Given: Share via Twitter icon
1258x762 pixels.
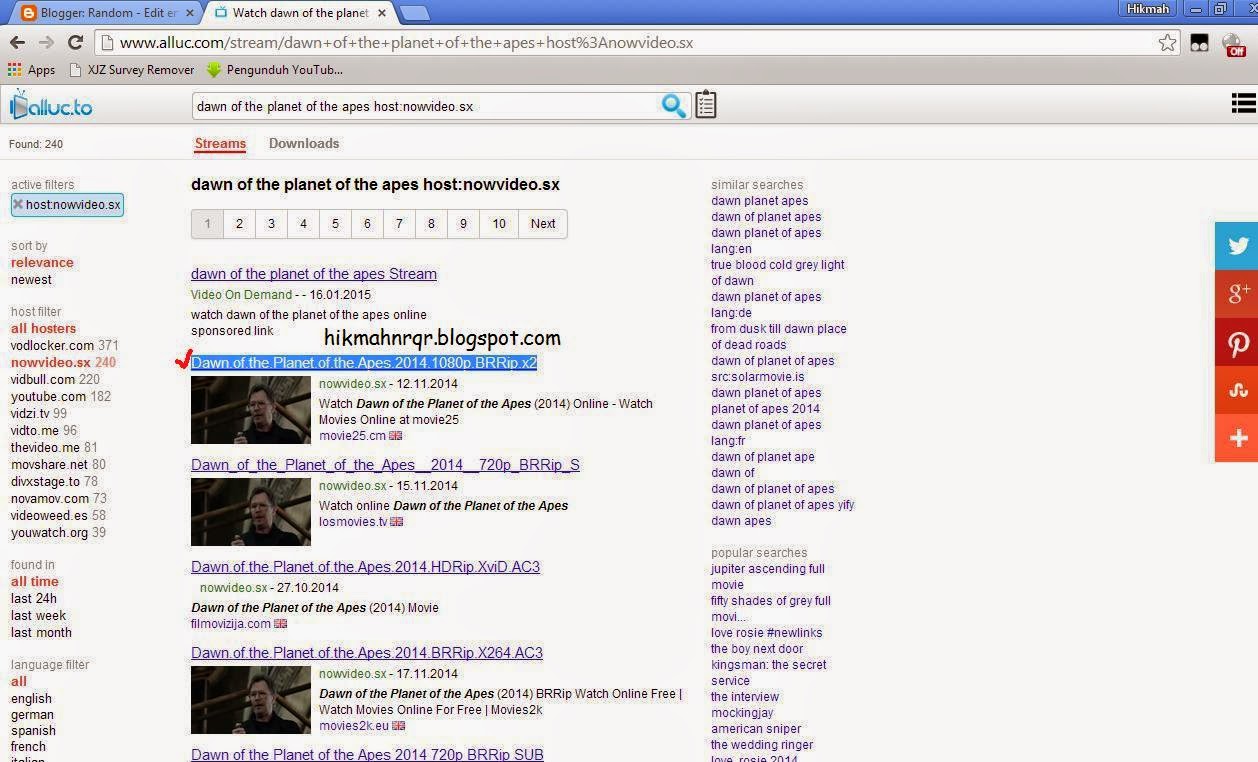Looking at the screenshot, I should [x=1237, y=246].
